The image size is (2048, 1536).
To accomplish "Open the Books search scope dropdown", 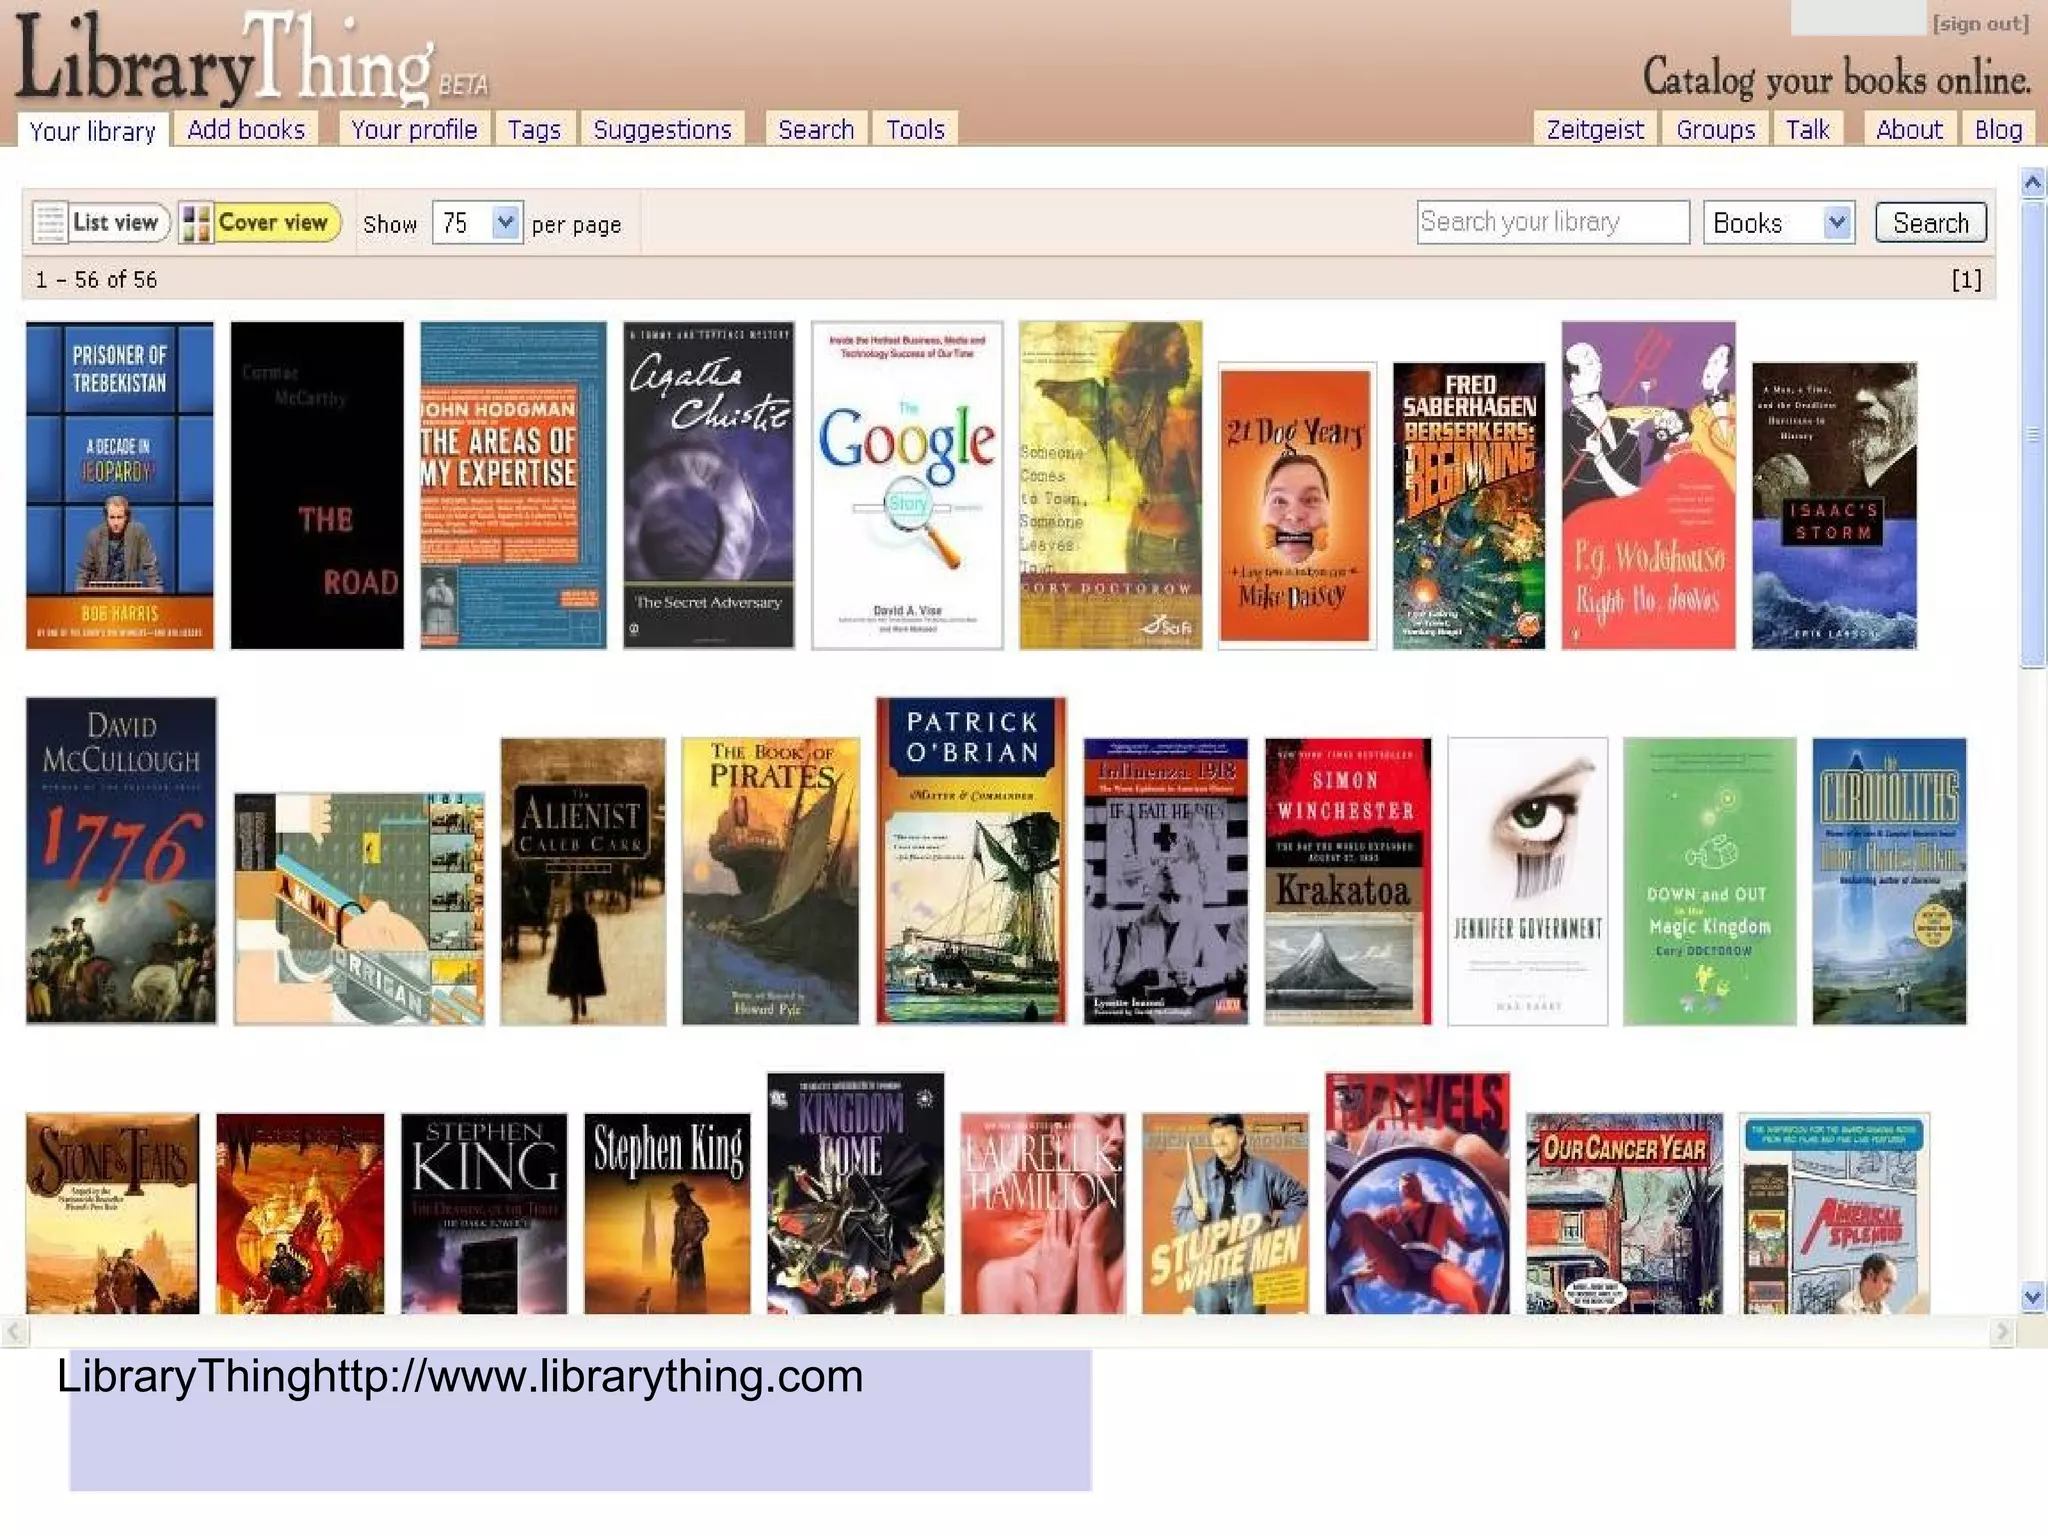I will 1779,223.
